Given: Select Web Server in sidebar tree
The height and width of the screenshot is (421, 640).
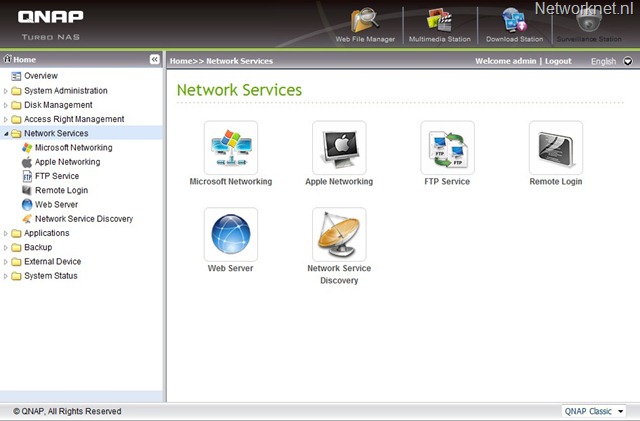Looking at the screenshot, I should tap(56, 205).
